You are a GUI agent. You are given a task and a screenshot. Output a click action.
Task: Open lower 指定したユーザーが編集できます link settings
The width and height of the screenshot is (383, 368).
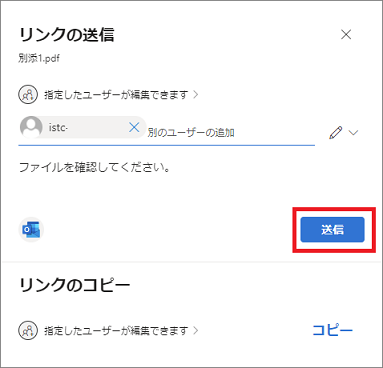[116, 331]
